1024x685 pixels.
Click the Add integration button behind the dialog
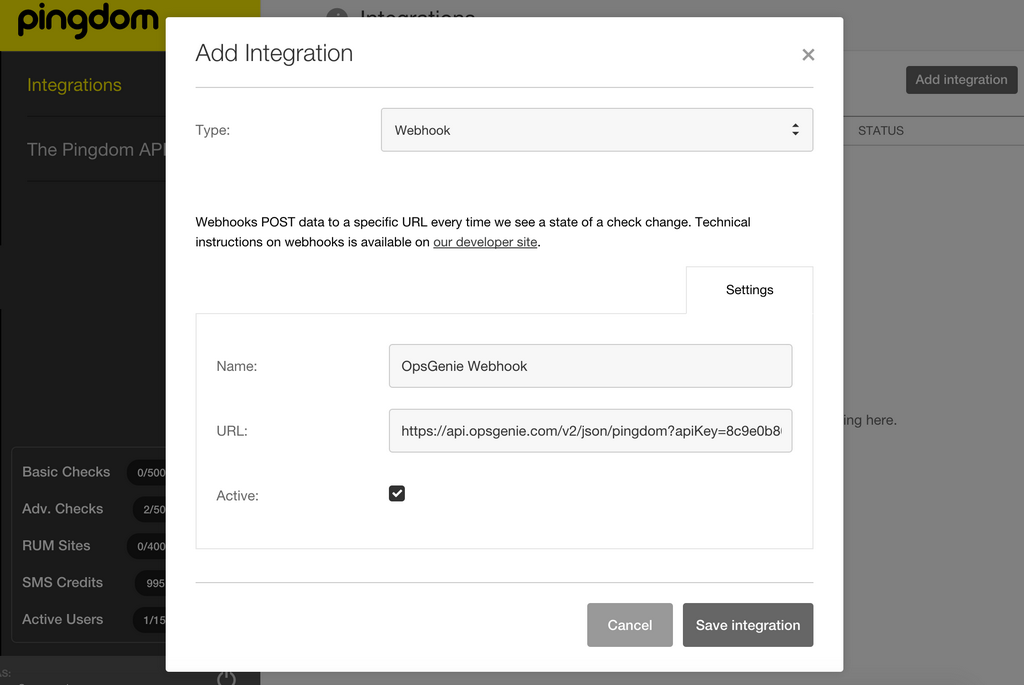point(961,80)
